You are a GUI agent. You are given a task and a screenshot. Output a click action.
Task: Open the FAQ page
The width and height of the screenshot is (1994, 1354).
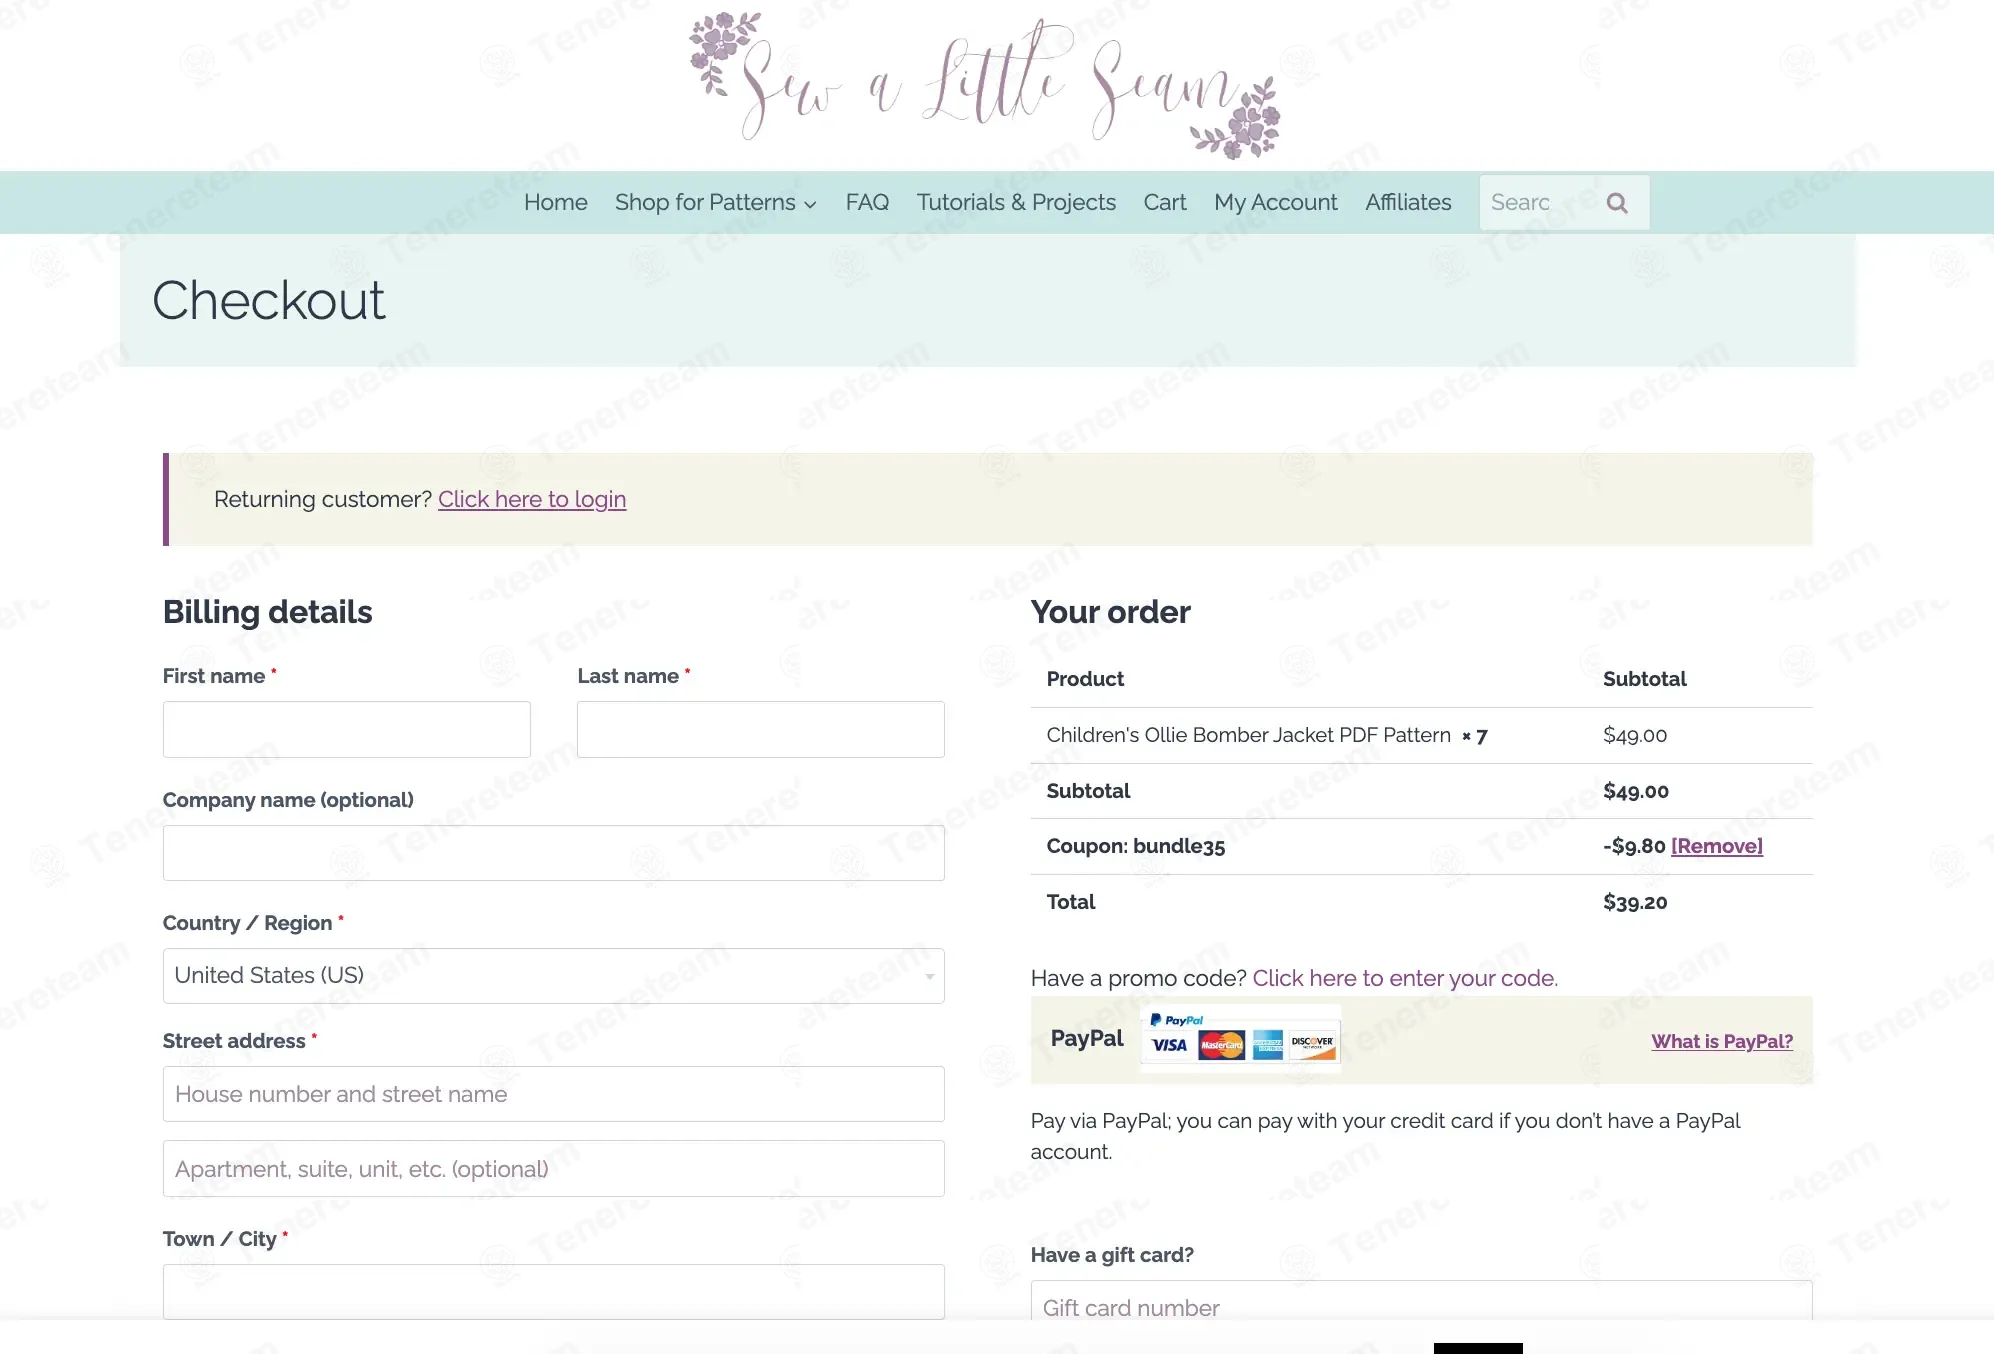pos(867,202)
